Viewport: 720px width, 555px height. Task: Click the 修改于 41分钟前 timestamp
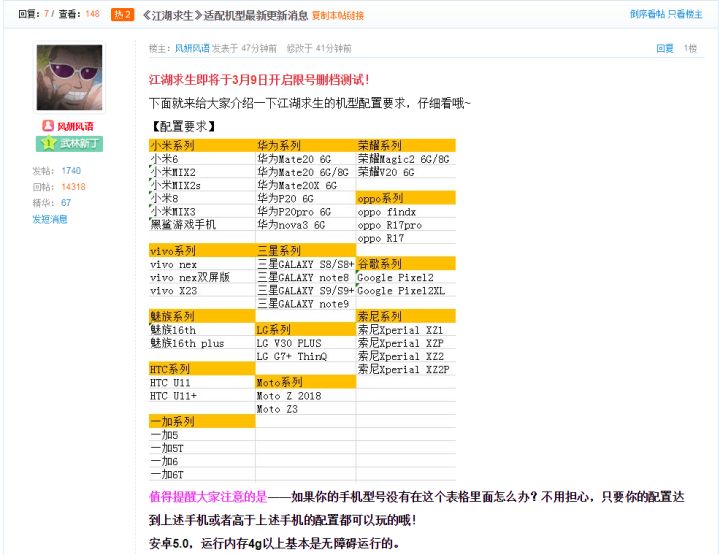coord(319,48)
